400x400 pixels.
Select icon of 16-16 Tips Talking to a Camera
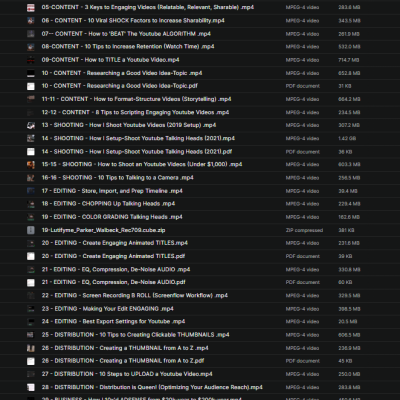[31, 178]
